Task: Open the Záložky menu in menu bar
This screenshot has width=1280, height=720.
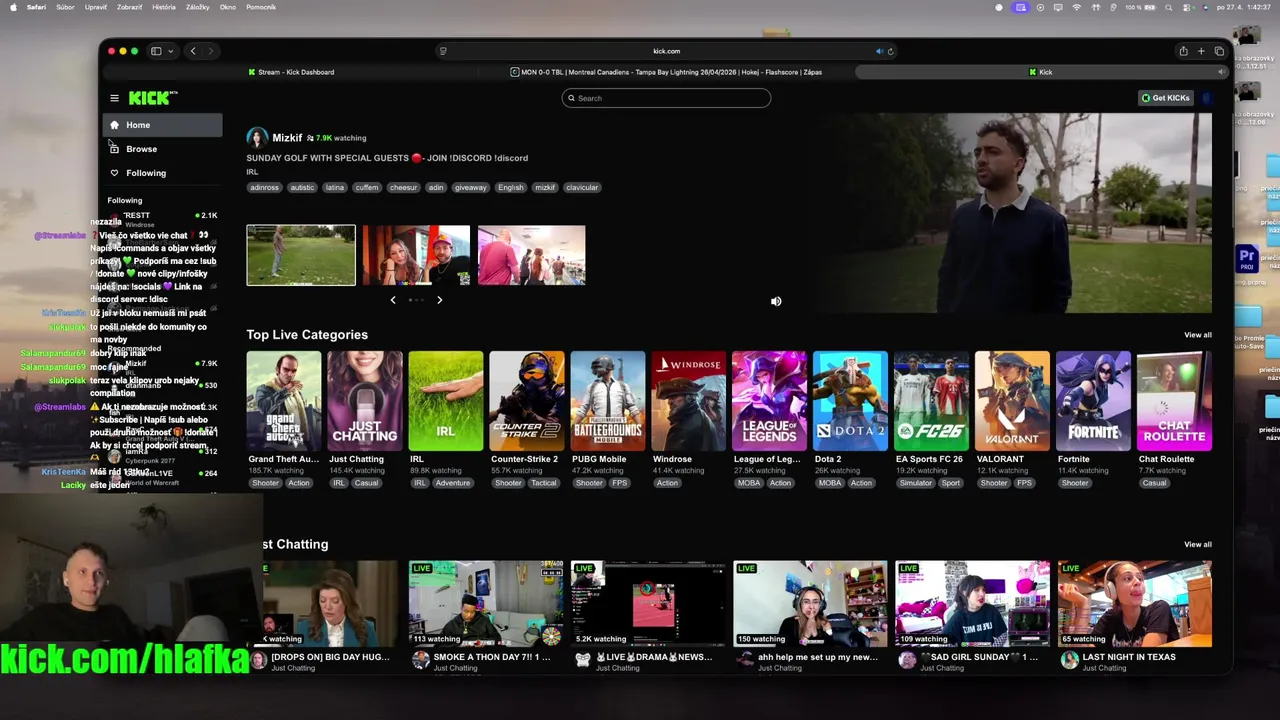Action: [198, 7]
